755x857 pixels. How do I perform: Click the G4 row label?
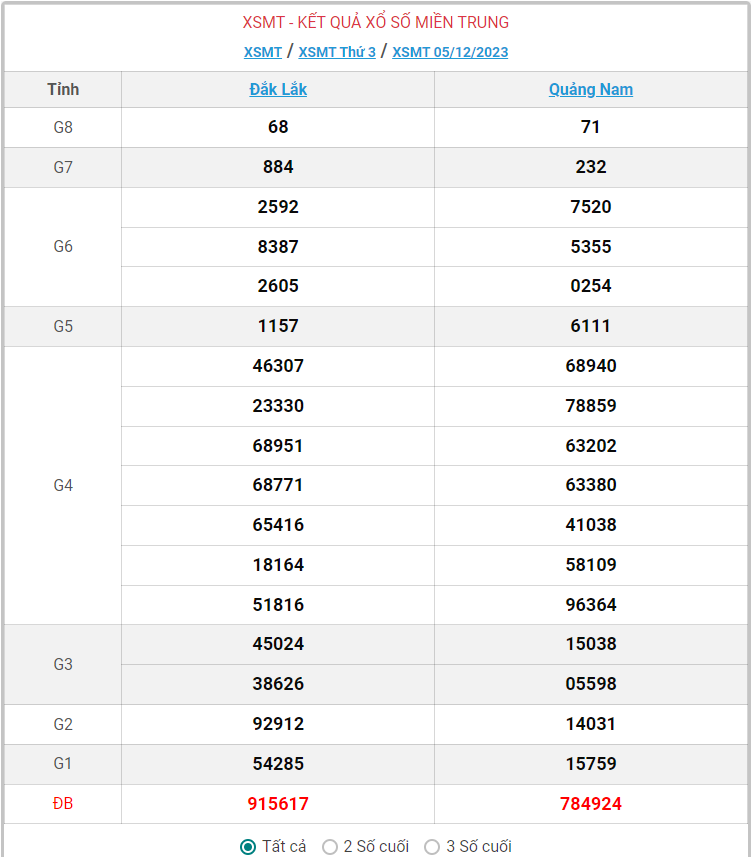(63, 485)
